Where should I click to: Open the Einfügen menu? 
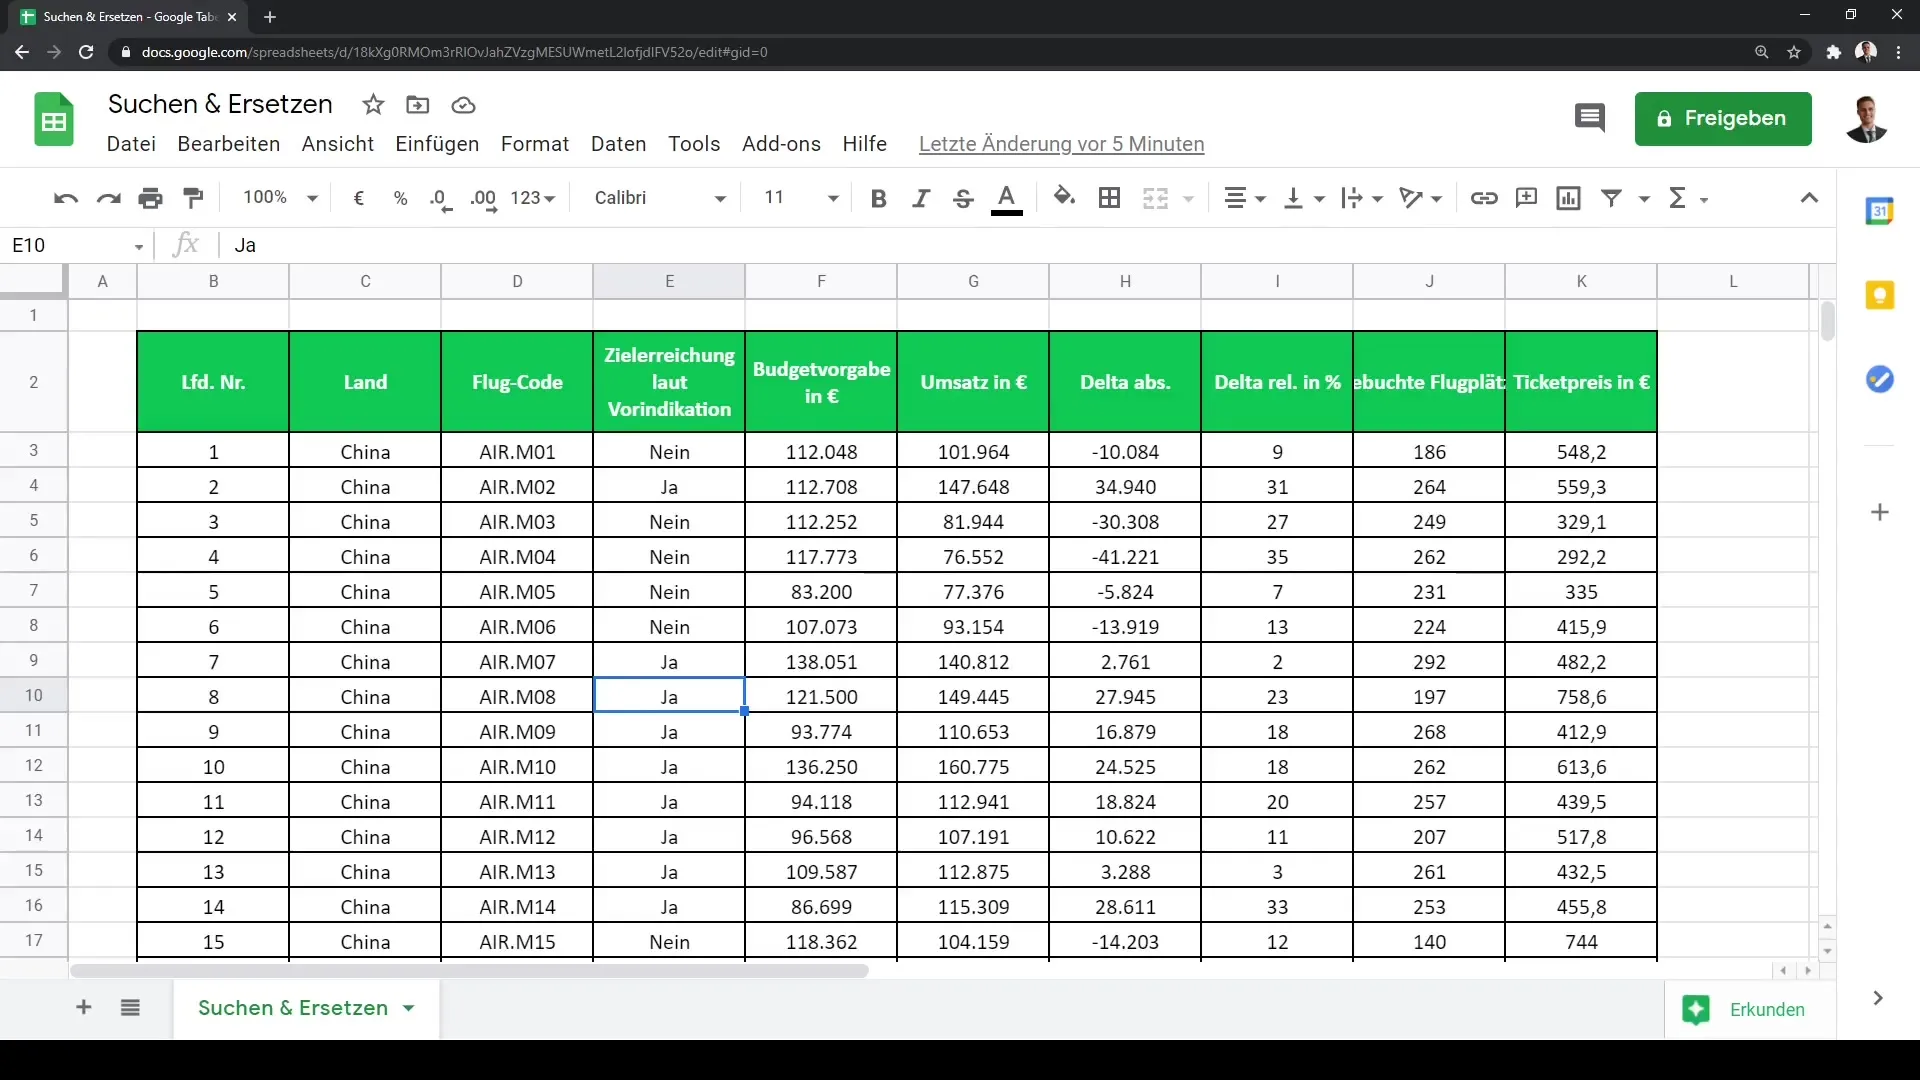(x=437, y=144)
